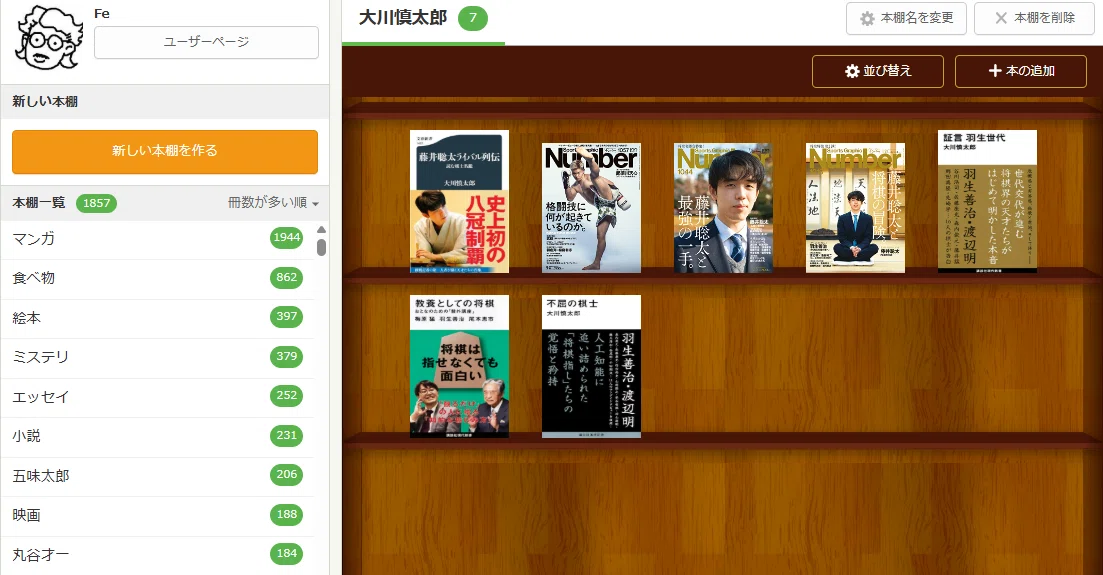Click the X icon in 本棚を削除
1103x575 pixels.
(1000, 18)
